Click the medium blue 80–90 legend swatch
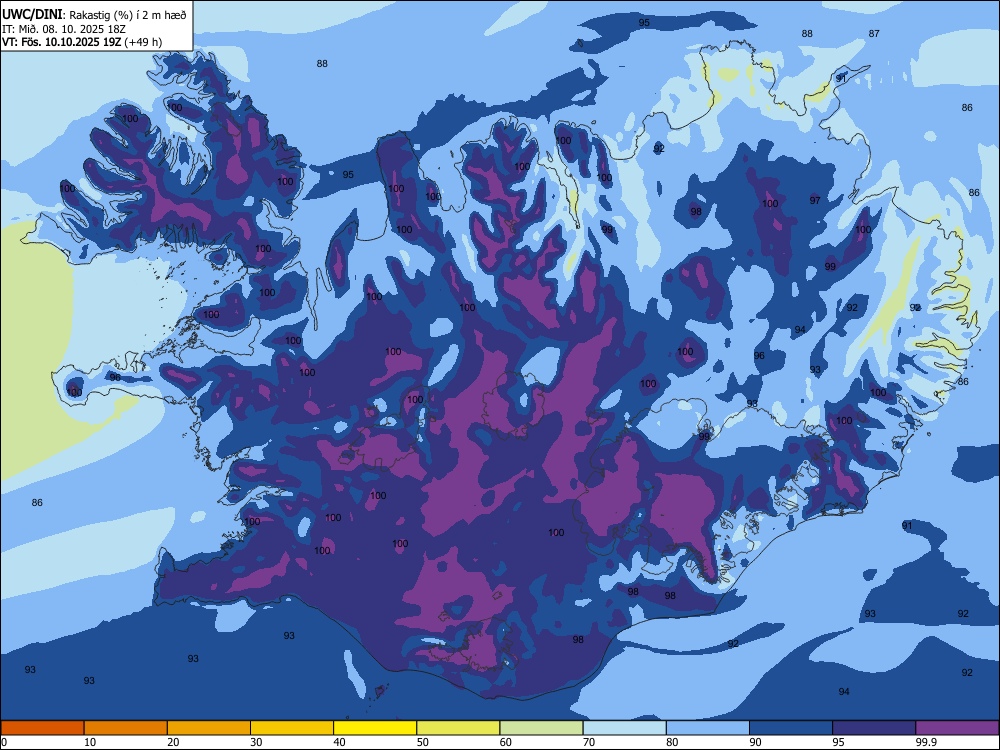 point(708,728)
